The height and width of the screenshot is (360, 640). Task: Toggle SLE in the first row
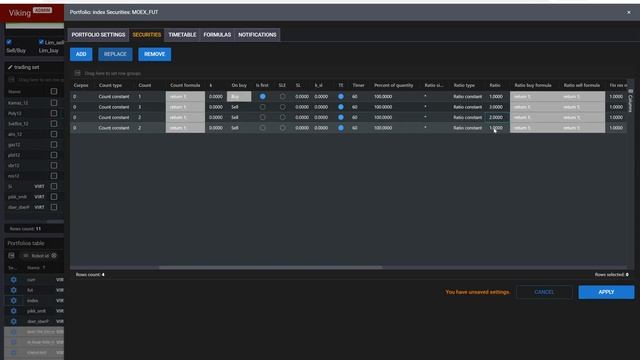282,97
